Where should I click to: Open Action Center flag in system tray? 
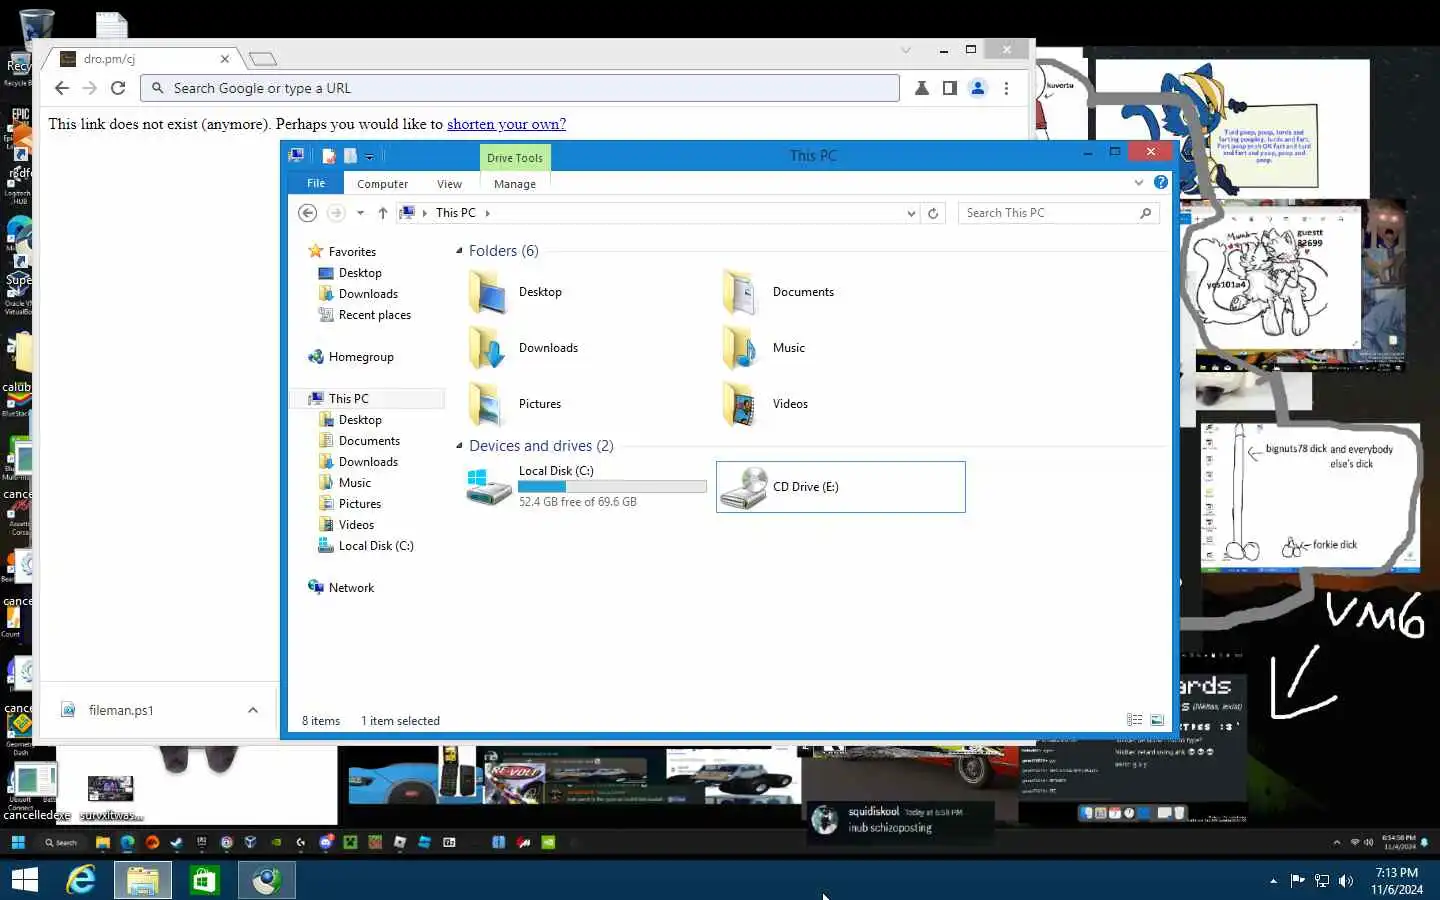[1297, 881]
